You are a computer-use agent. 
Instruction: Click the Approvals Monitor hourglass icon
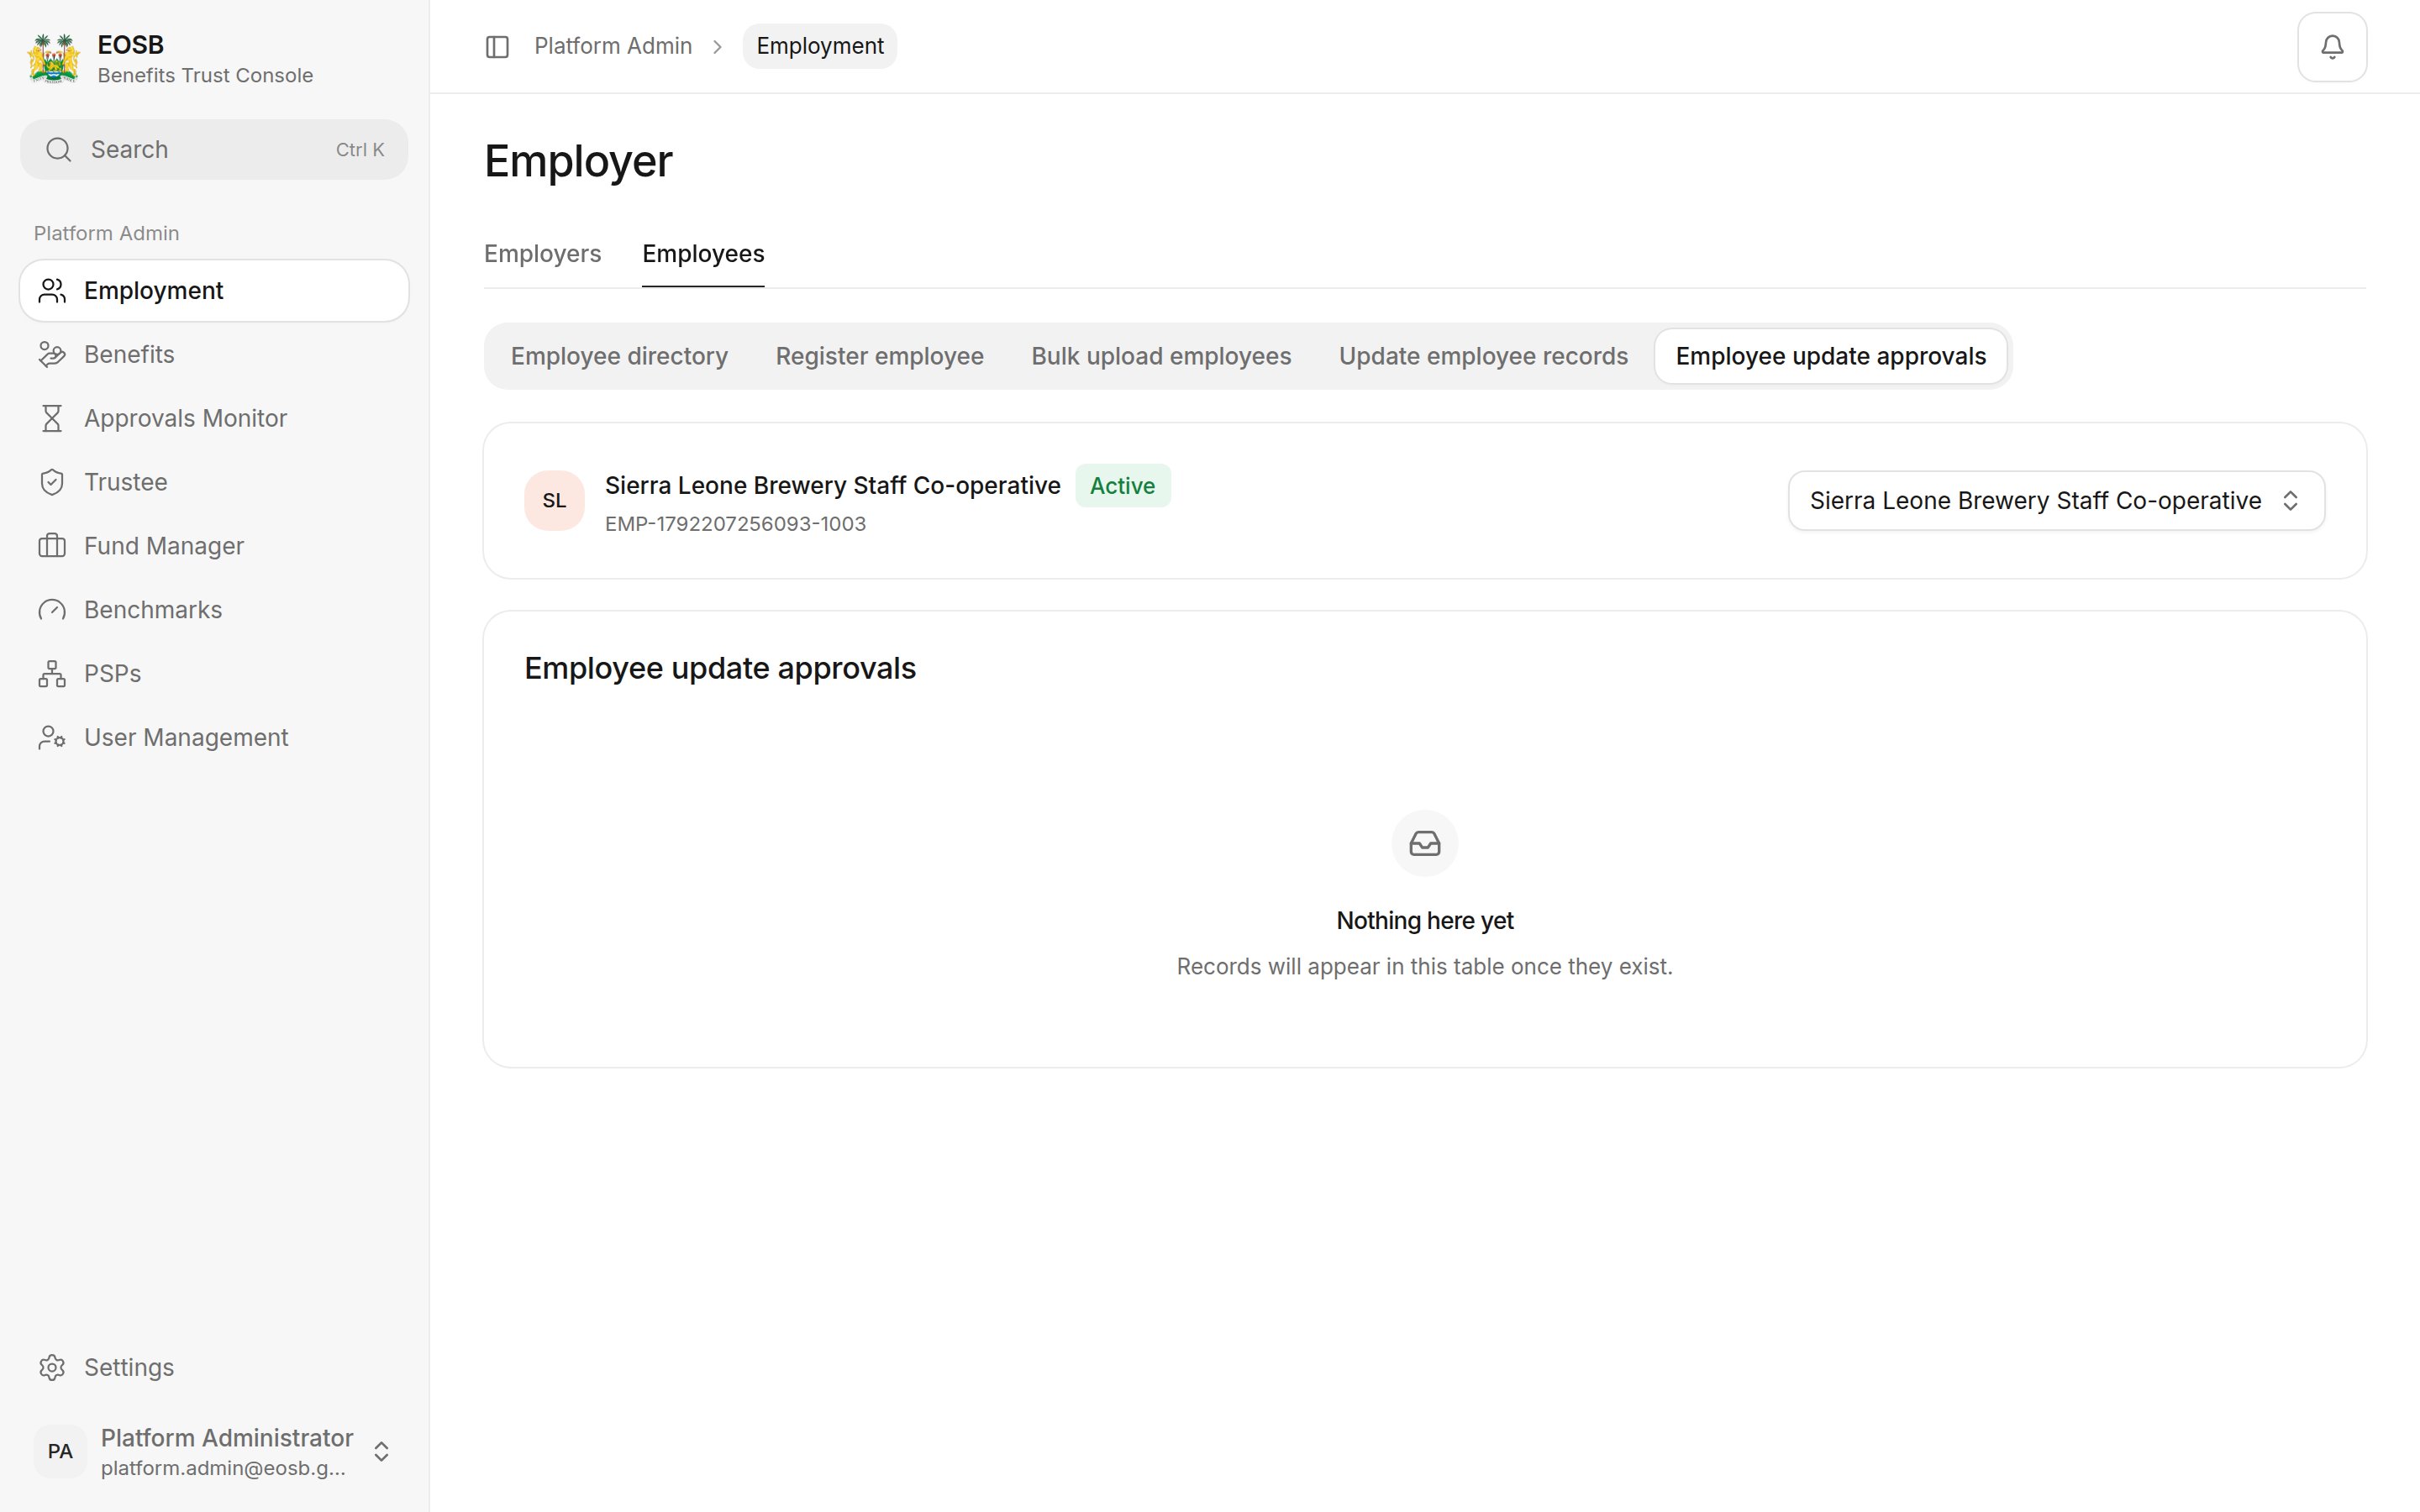click(x=52, y=418)
